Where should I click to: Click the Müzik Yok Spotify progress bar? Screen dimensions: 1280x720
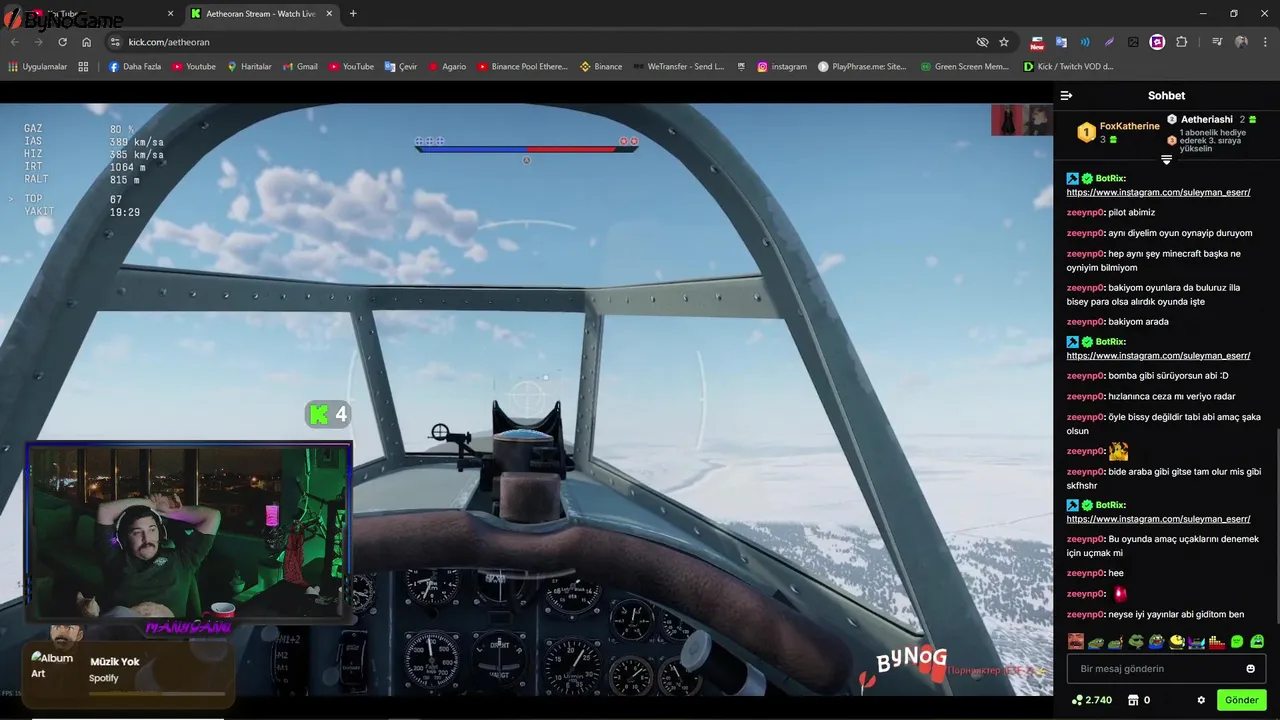[x=156, y=693]
